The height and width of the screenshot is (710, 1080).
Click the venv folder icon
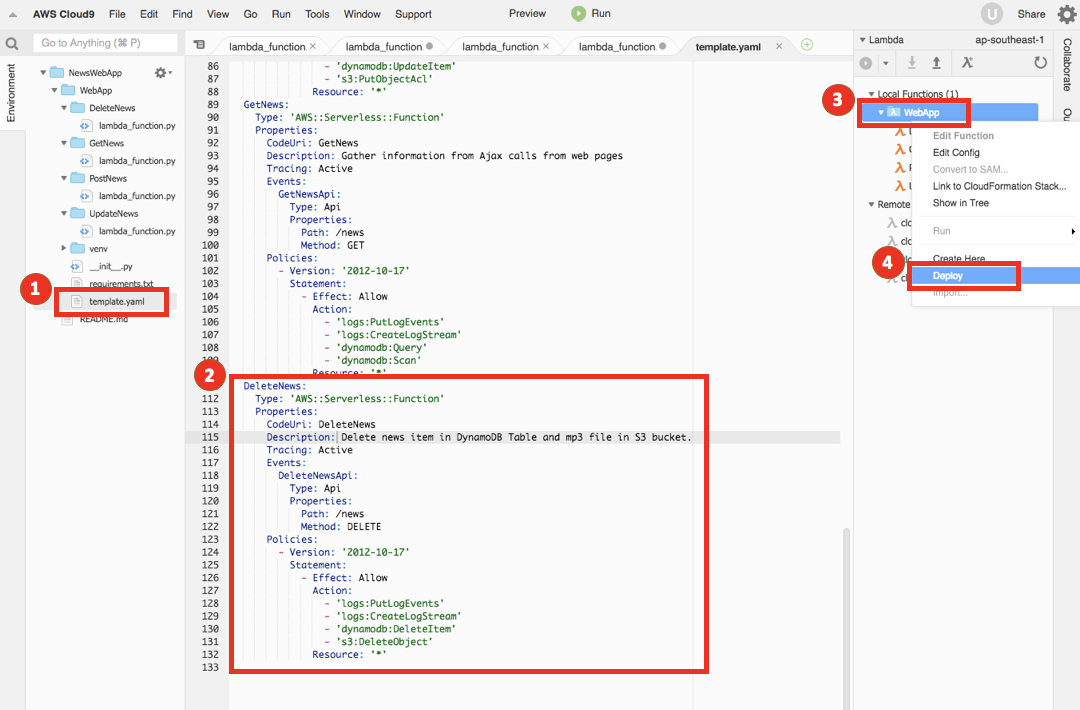coord(78,249)
